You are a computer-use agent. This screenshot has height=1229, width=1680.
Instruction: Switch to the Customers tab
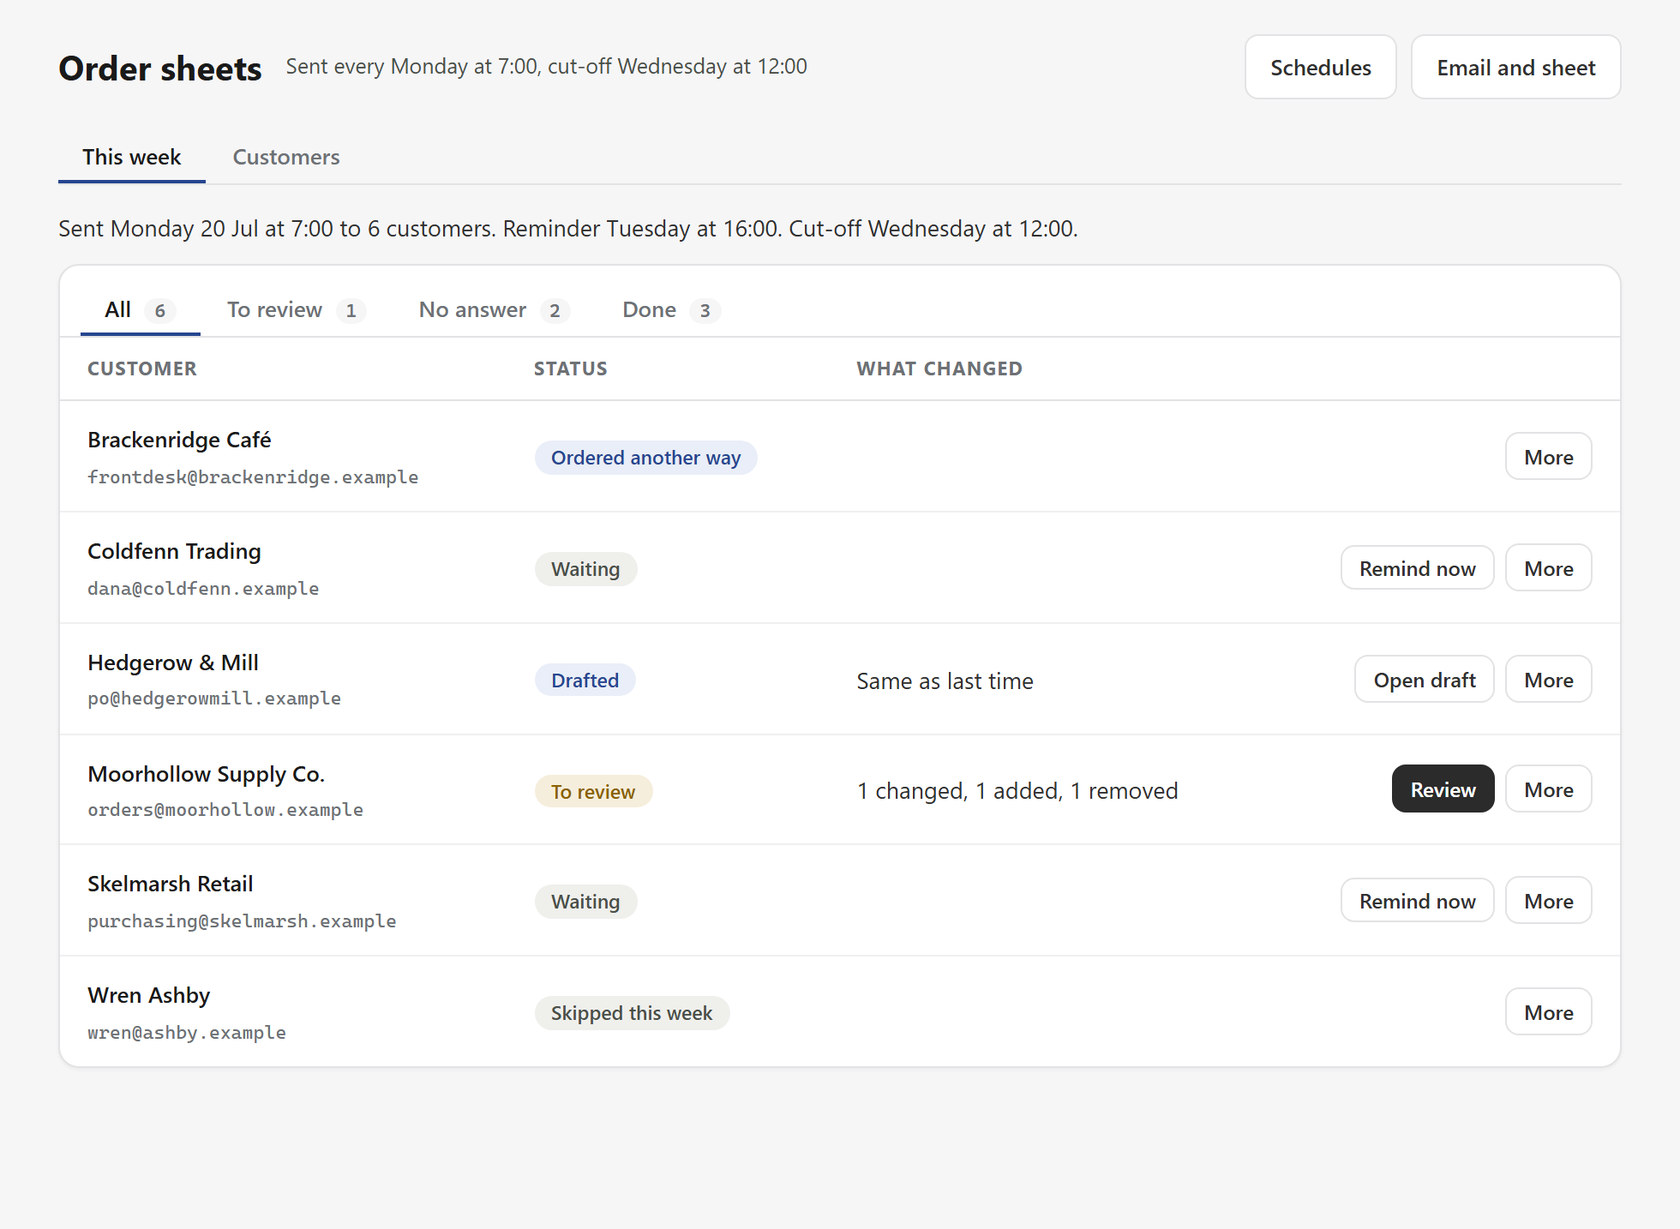pyautogui.click(x=286, y=157)
